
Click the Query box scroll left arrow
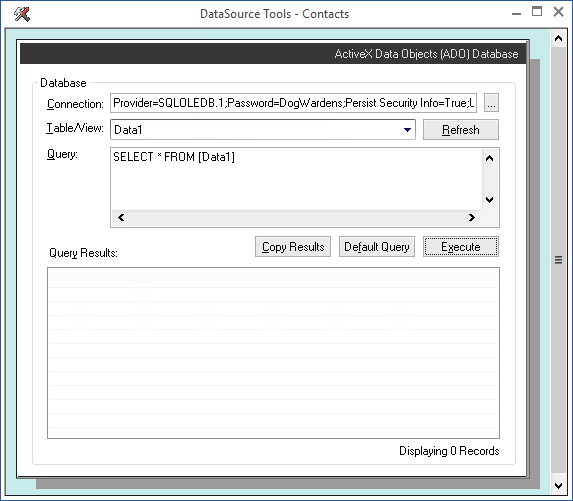[x=121, y=217]
